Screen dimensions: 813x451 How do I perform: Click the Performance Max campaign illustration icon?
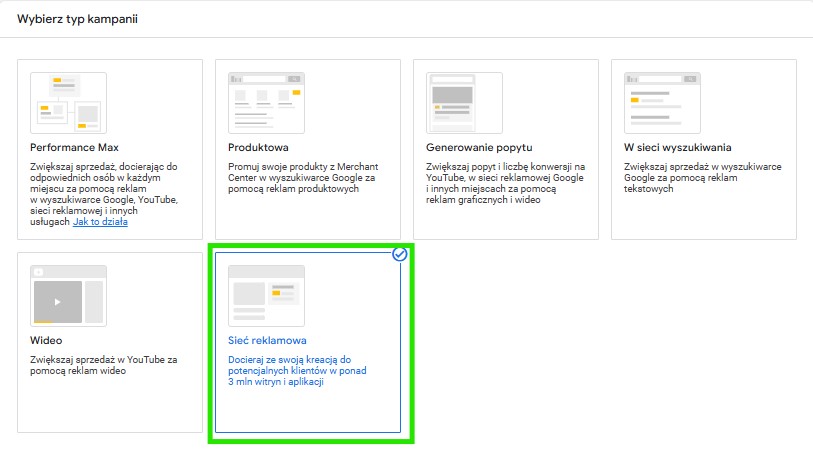pyautogui.click(x=68, y=103)
